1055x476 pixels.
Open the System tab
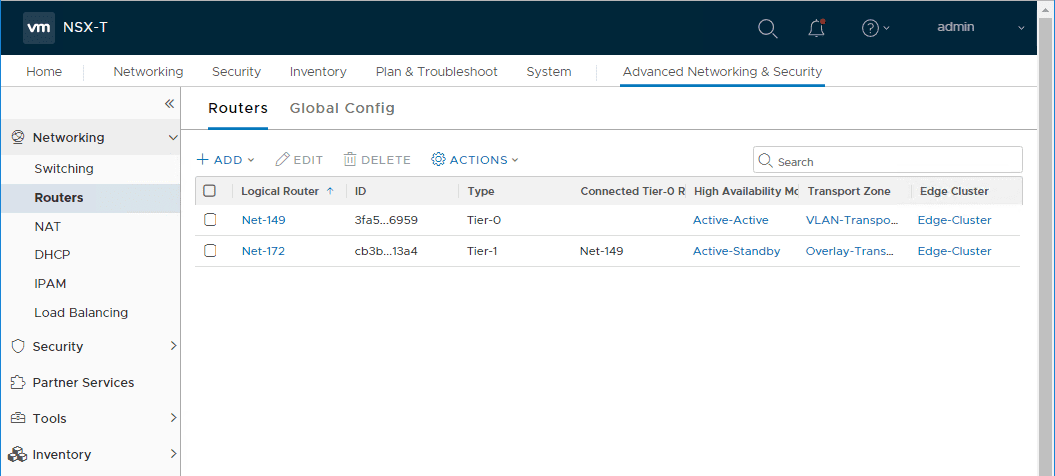549,72
